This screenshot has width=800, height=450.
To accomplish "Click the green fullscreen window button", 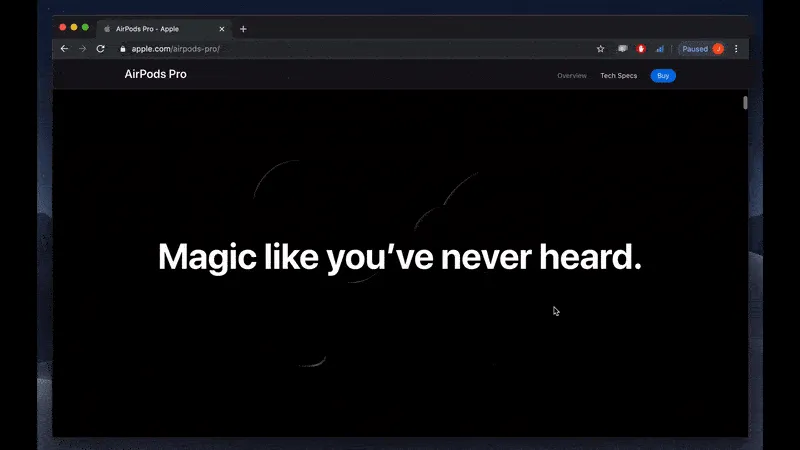I will [x=85, y=28].
